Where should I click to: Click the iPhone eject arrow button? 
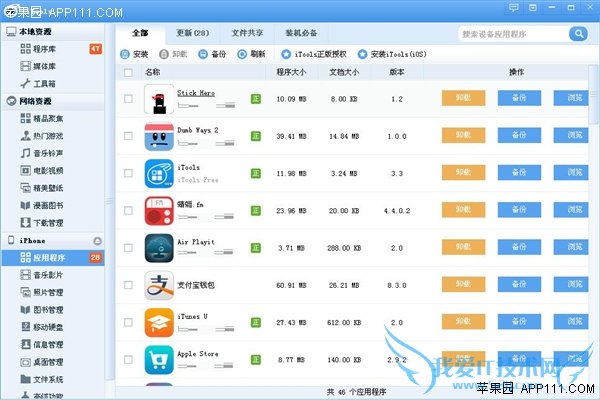tap(98, 241)
